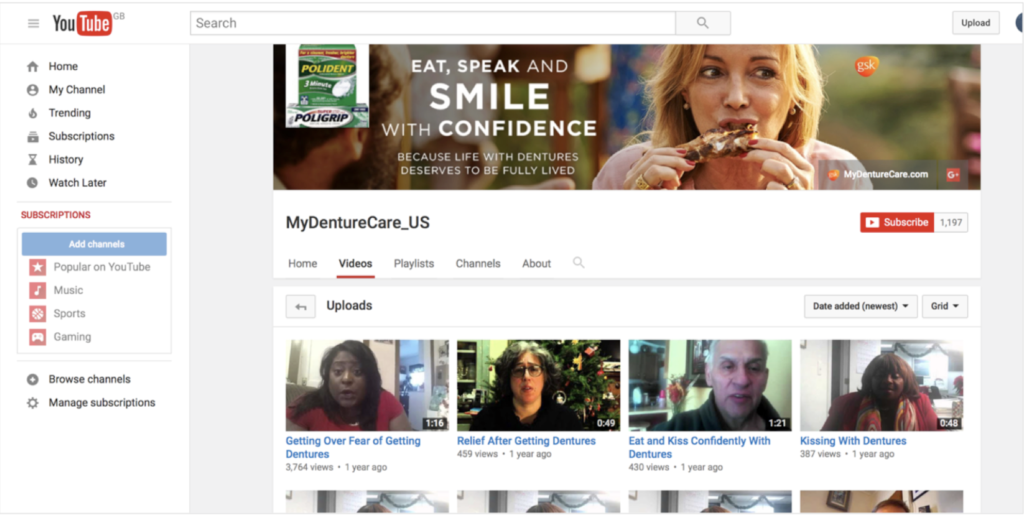Open the Playlists tab
Image resolution: width=1024 pixels, height=515 pixels.
414,264
